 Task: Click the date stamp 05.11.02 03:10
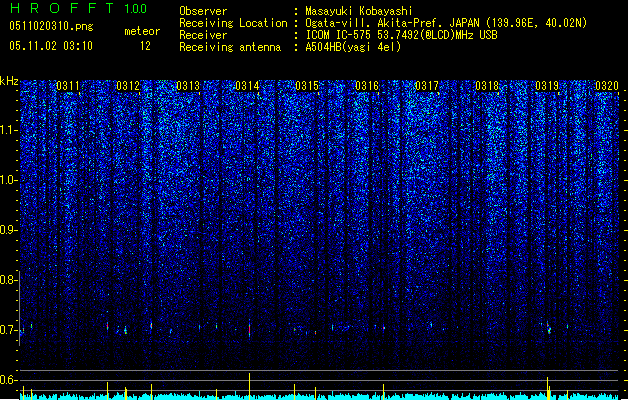pyautogui.click(x=51, y=46)
